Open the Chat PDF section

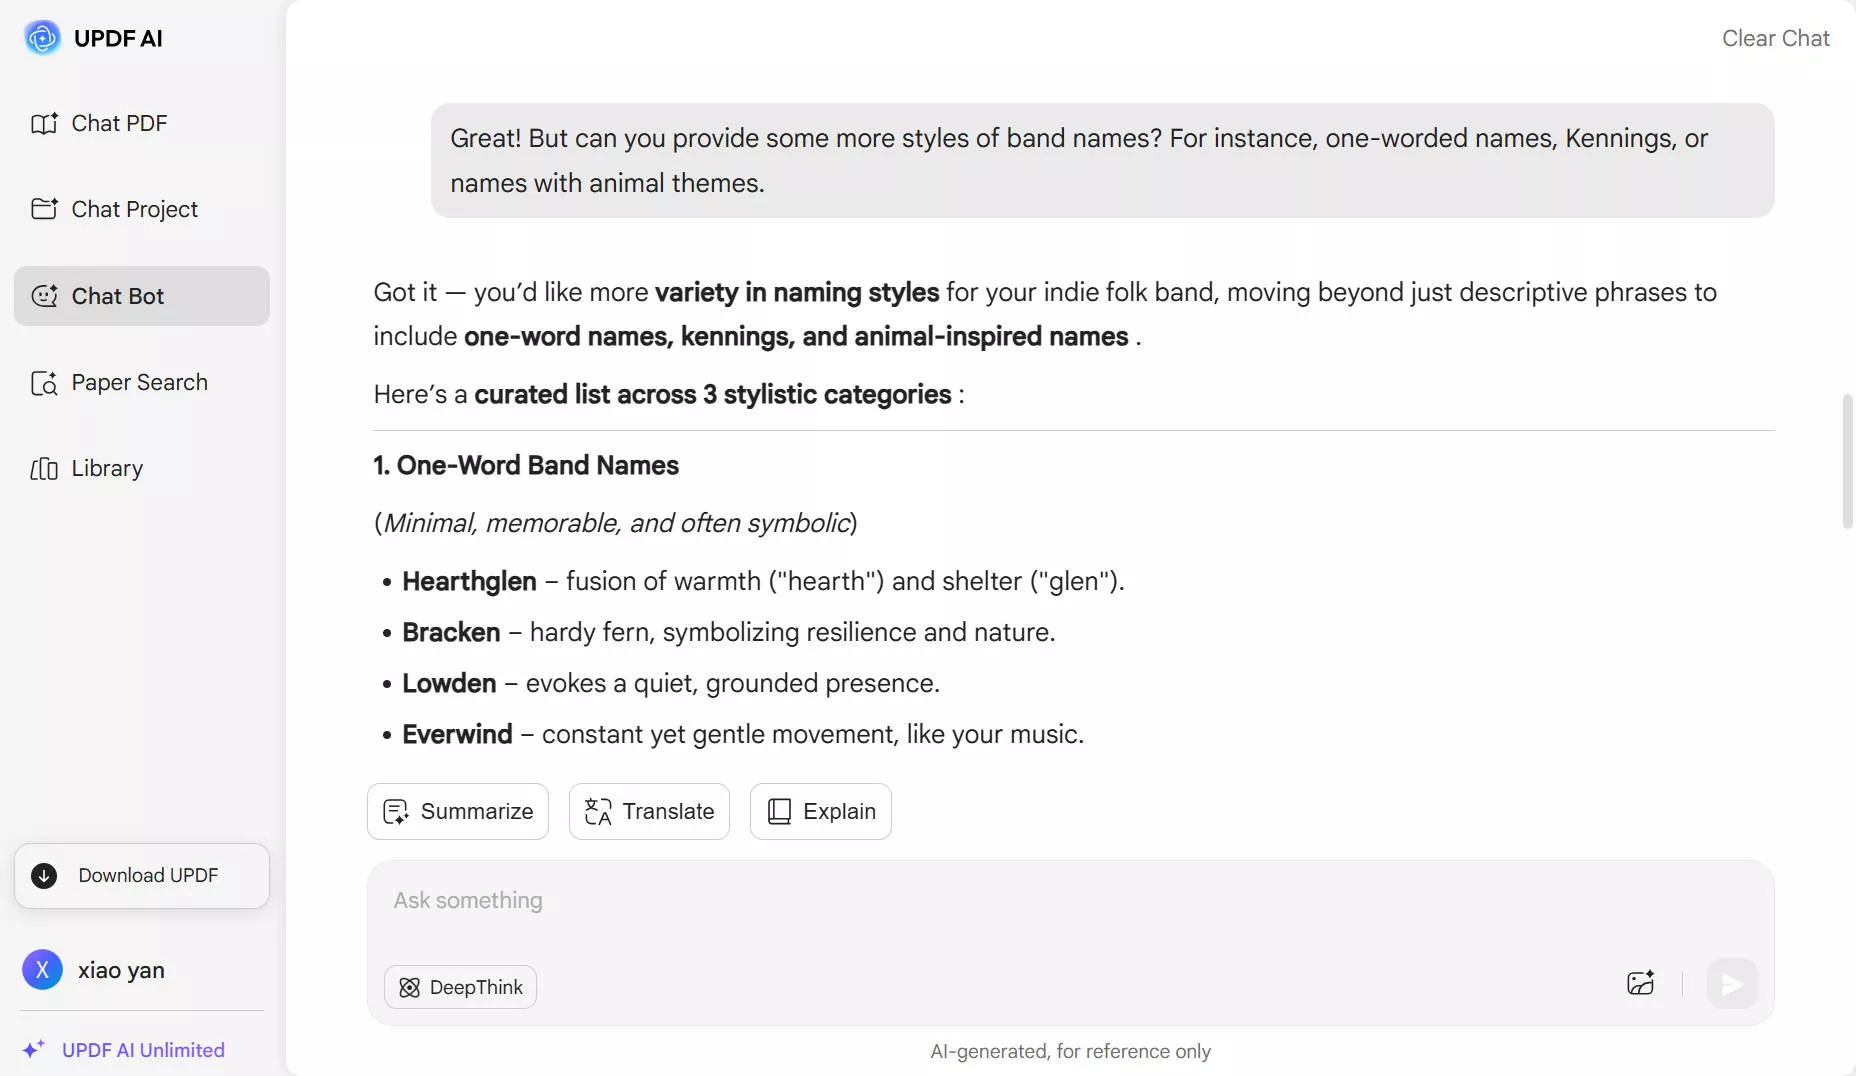118,123
